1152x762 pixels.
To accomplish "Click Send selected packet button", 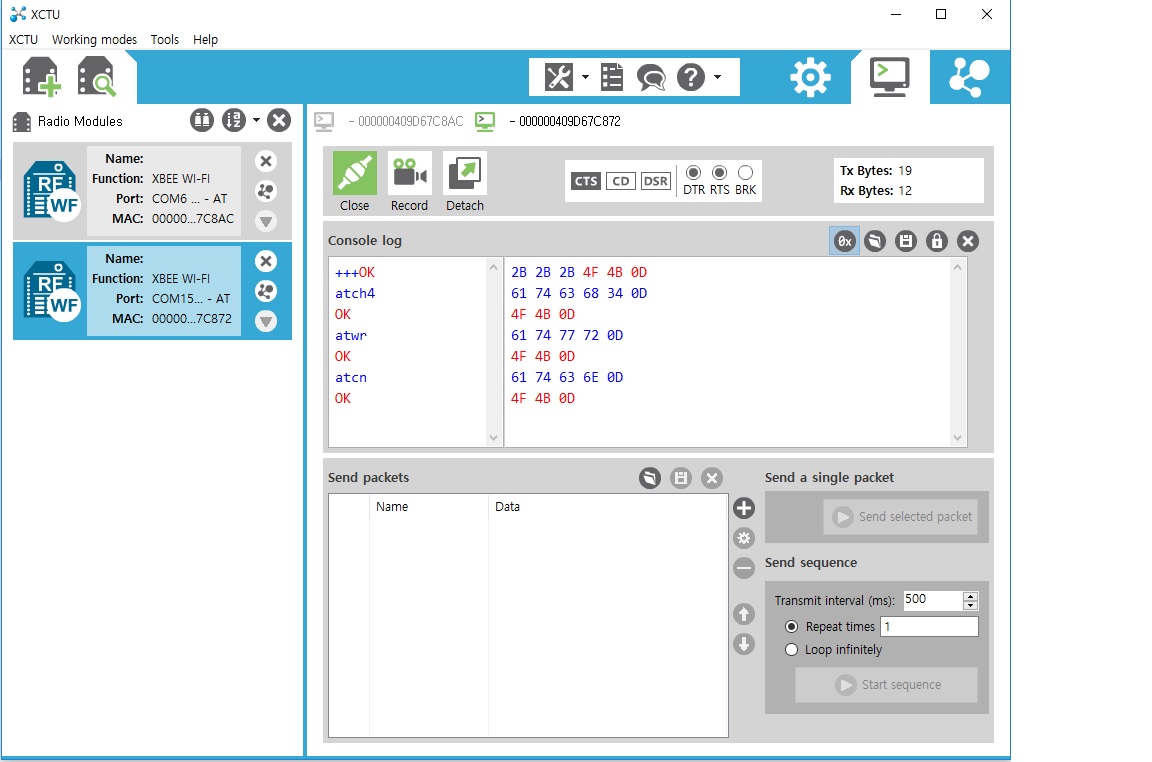I will [x=901, y=517].
